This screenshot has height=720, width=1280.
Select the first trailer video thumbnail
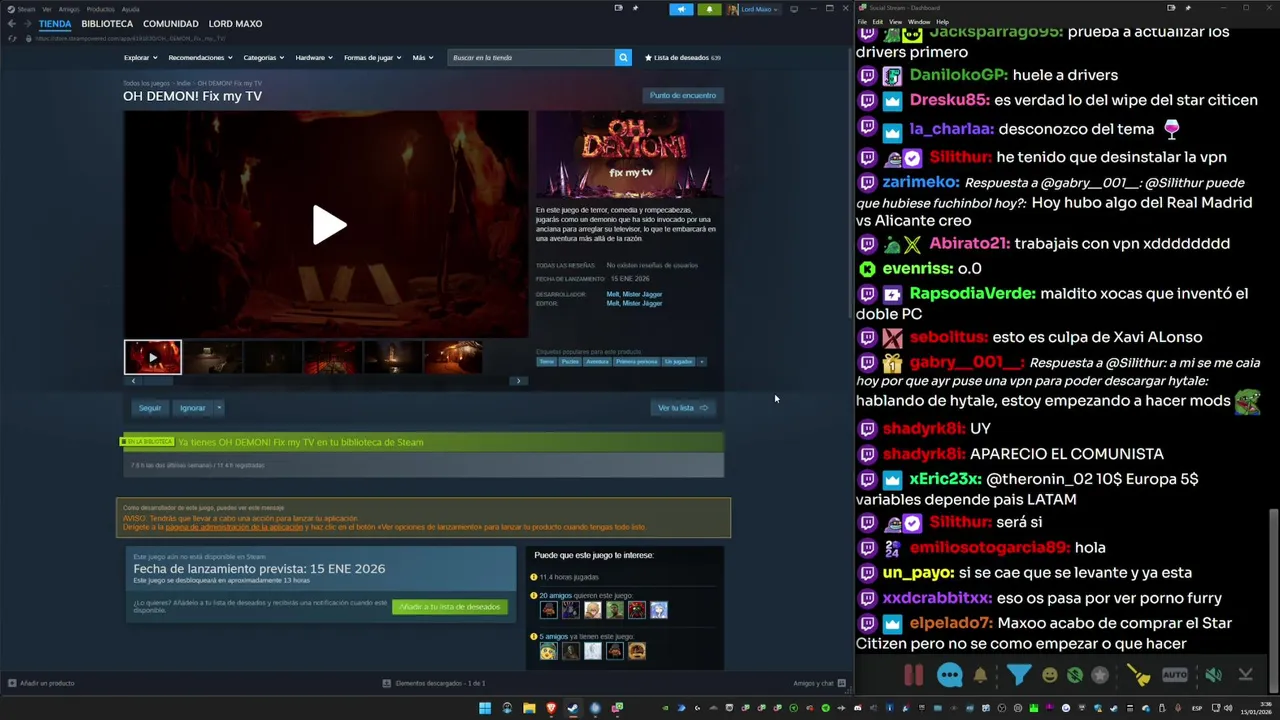[x=152, y=357]
